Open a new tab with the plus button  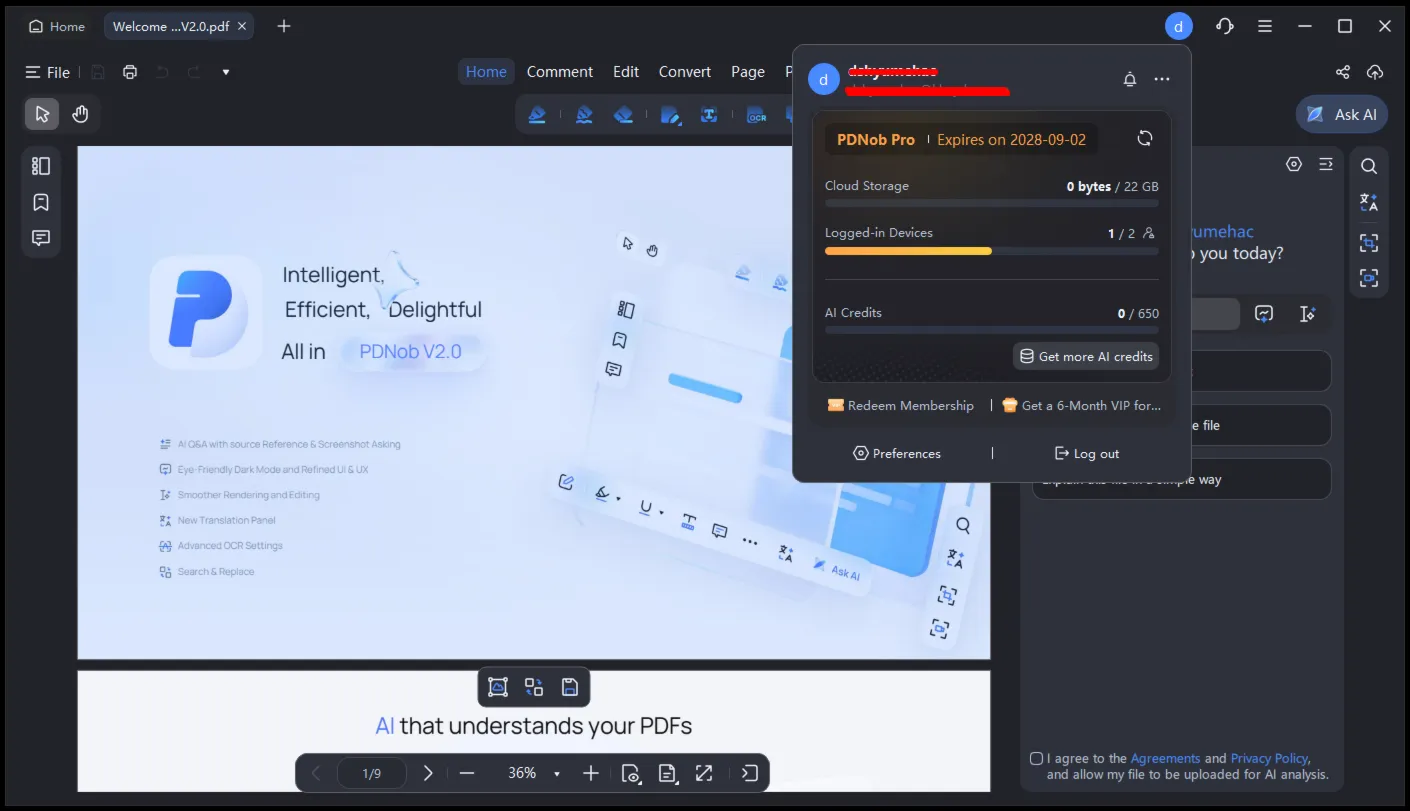tap(284, 26)
